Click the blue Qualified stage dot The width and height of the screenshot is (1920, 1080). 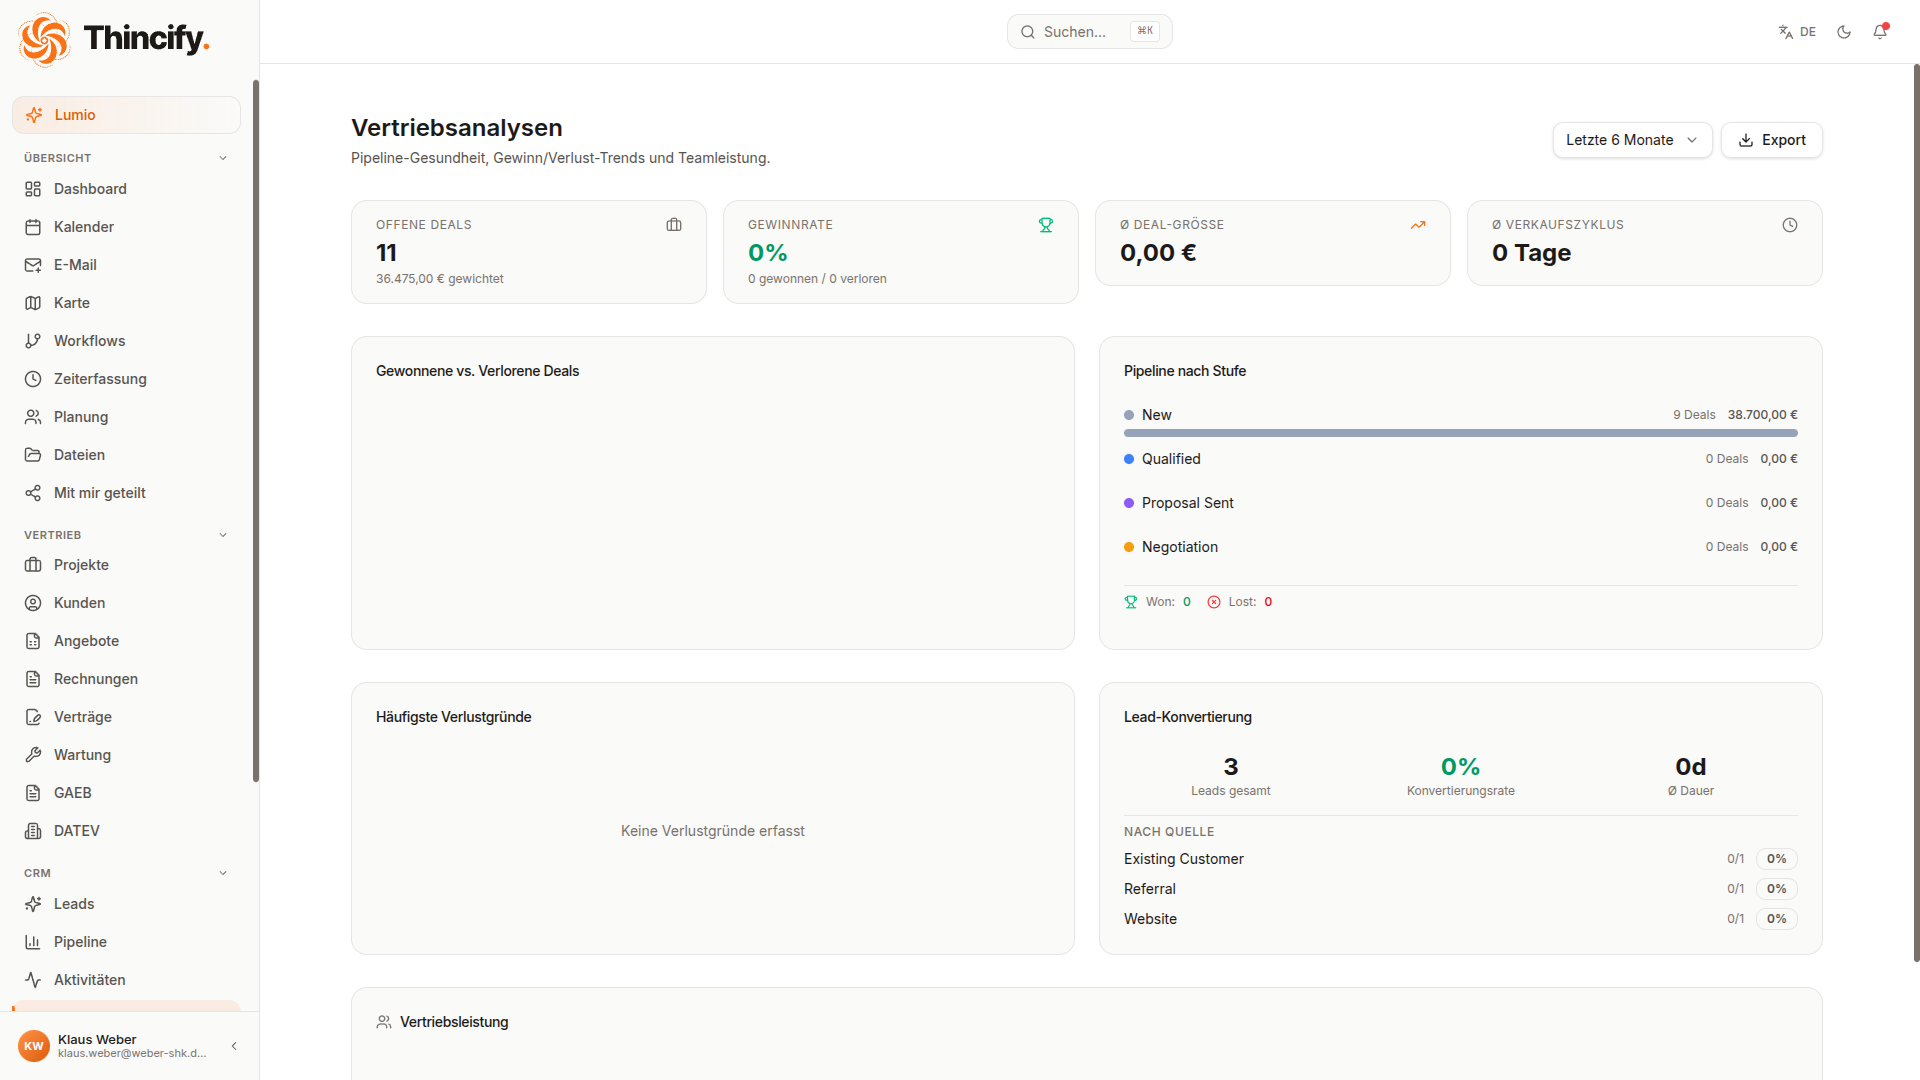pyautogui.click(x=1129, y=459)
